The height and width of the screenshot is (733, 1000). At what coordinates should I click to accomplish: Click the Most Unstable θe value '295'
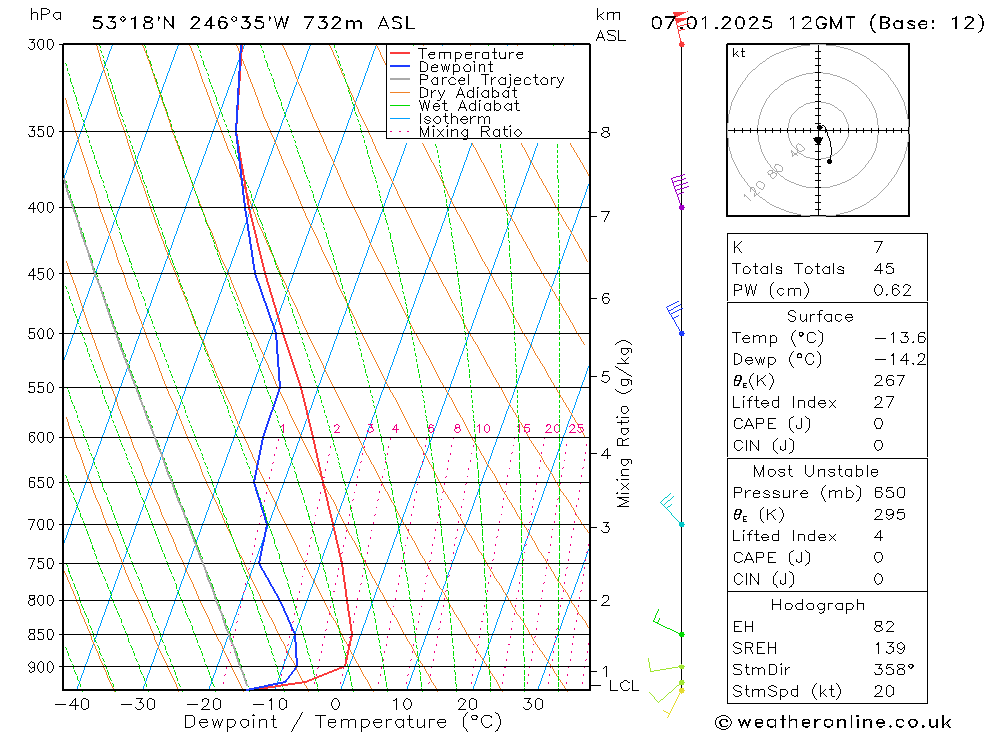889,515
